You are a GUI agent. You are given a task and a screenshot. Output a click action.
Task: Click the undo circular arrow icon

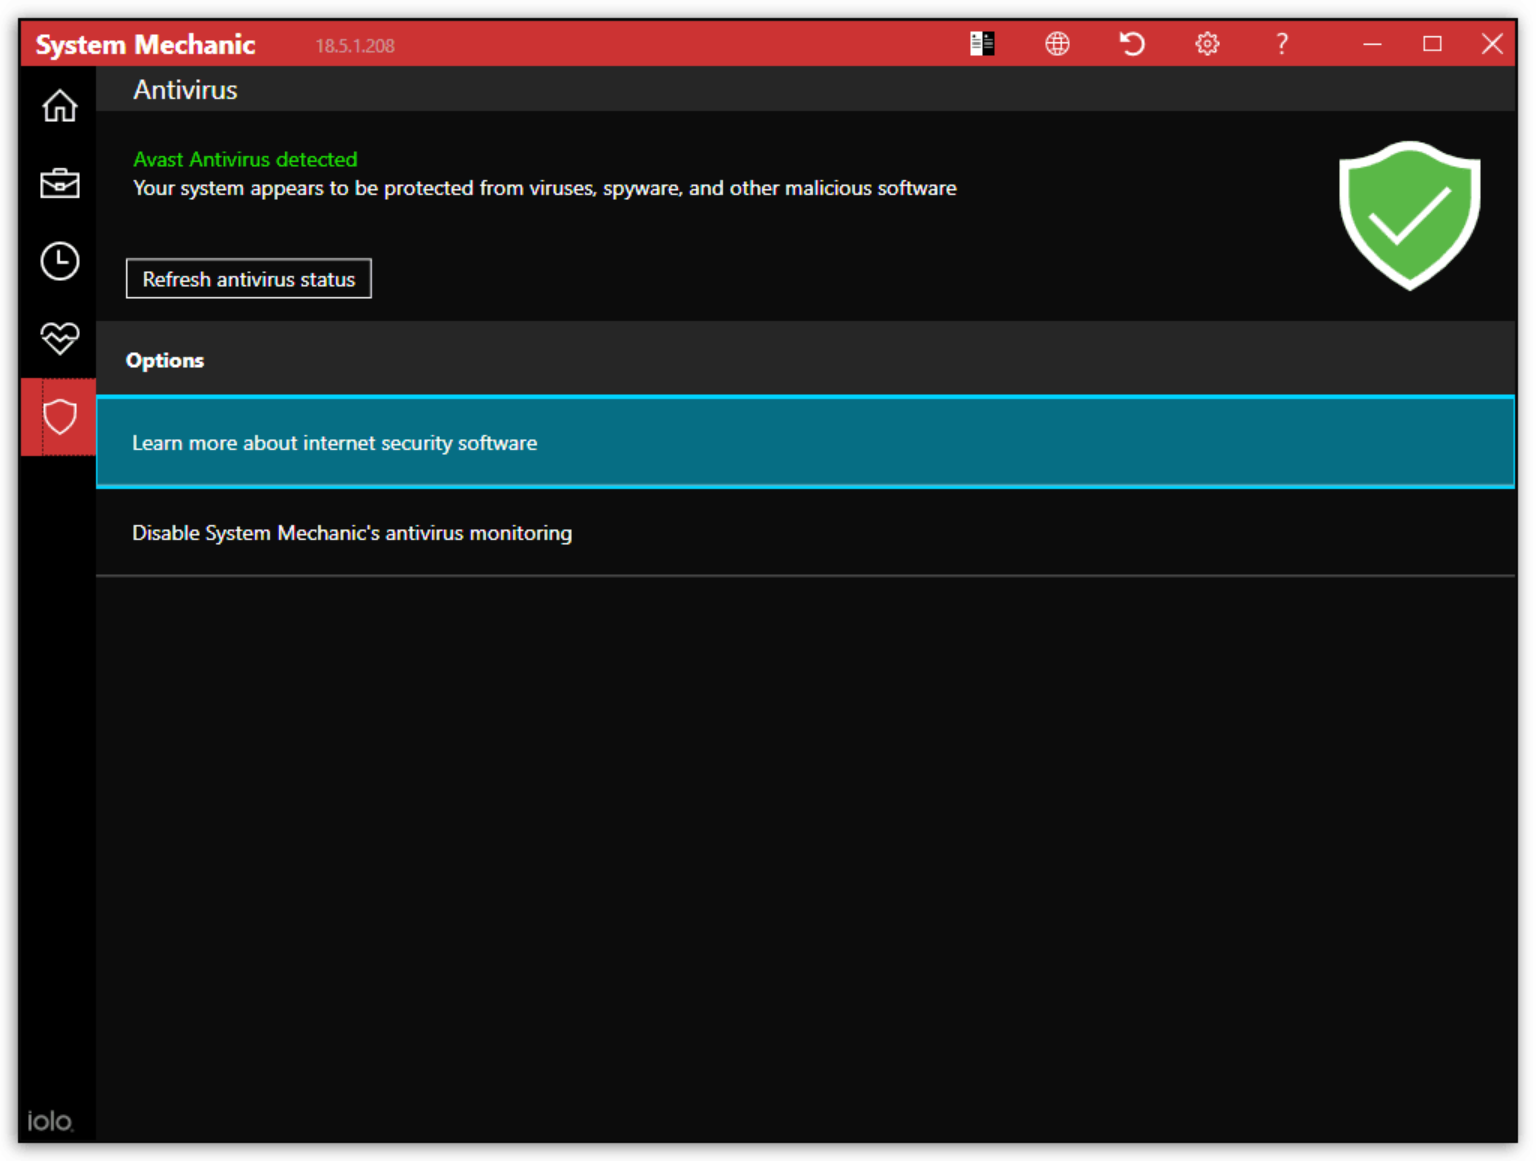1132,44
